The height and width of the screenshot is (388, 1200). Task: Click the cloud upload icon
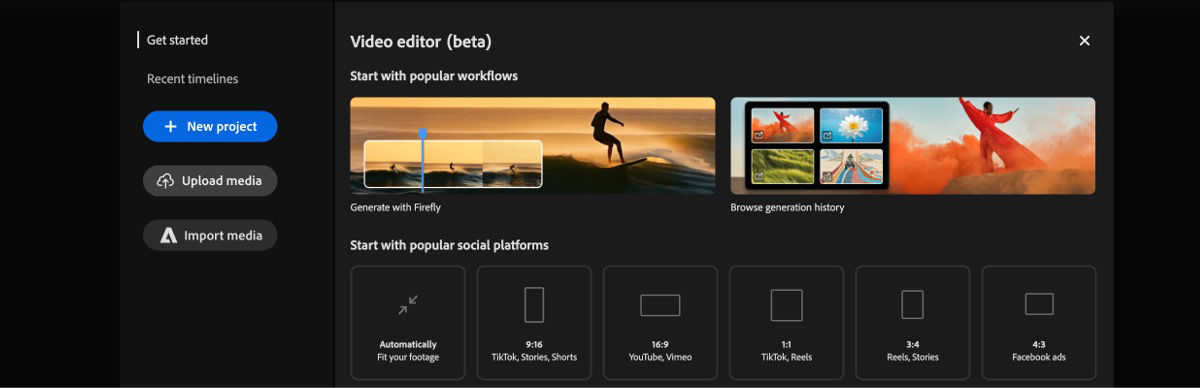click(165, 181)
